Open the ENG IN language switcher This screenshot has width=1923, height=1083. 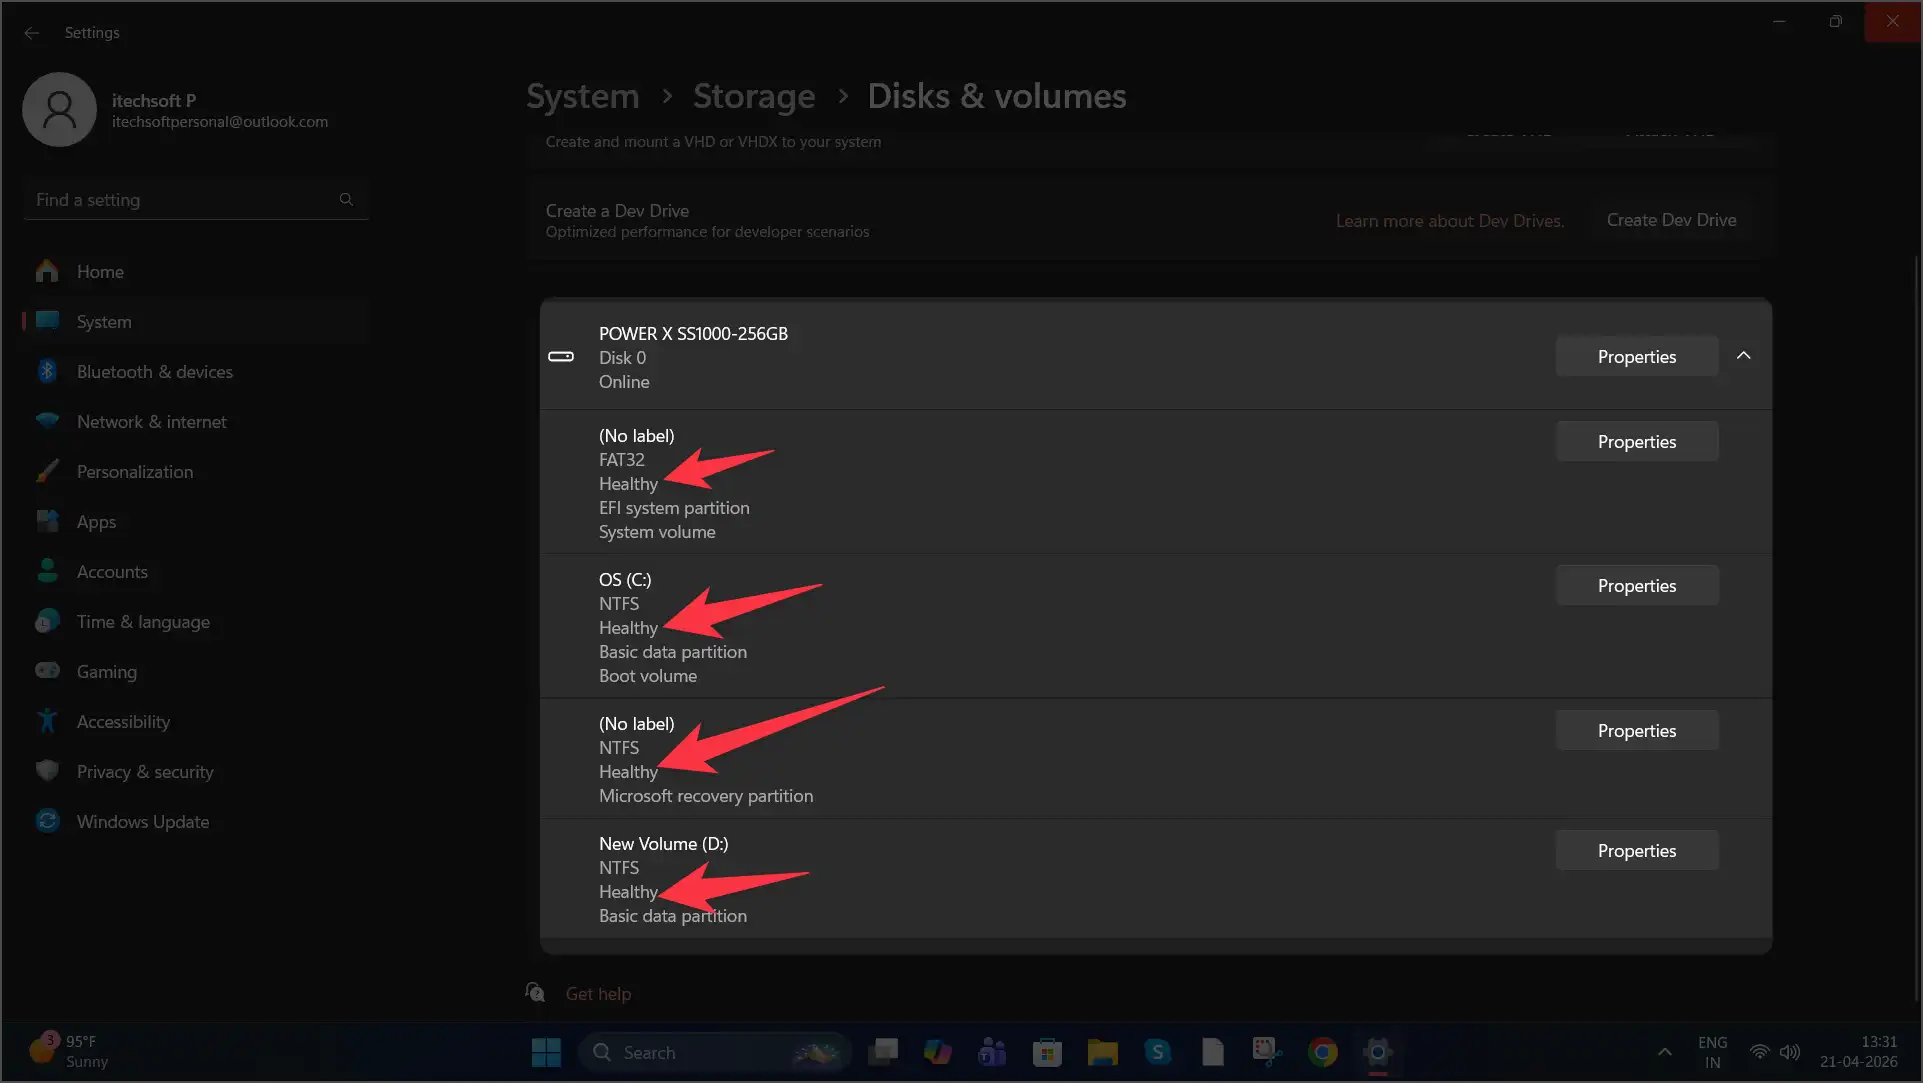coord(1712,1051)
